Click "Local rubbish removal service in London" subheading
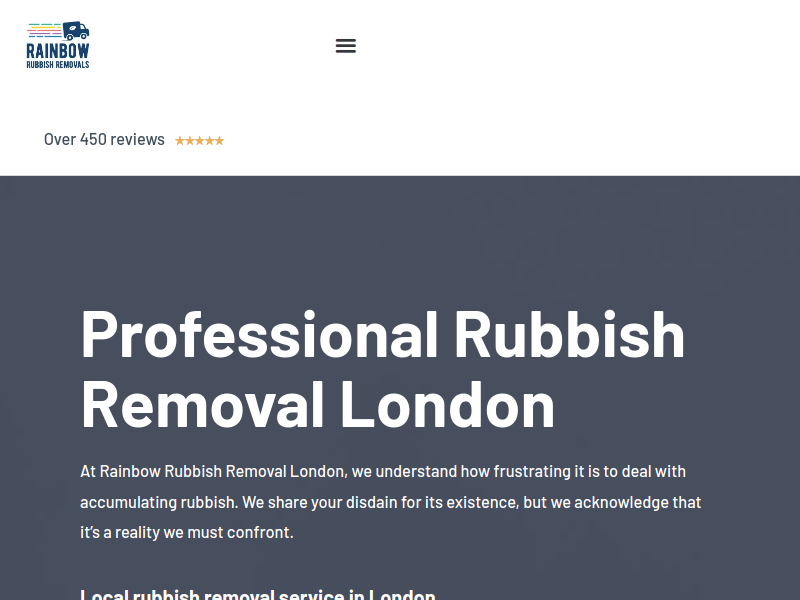This screenshot has height=600, width=800. pyautogui.click(x=258, y=594)
